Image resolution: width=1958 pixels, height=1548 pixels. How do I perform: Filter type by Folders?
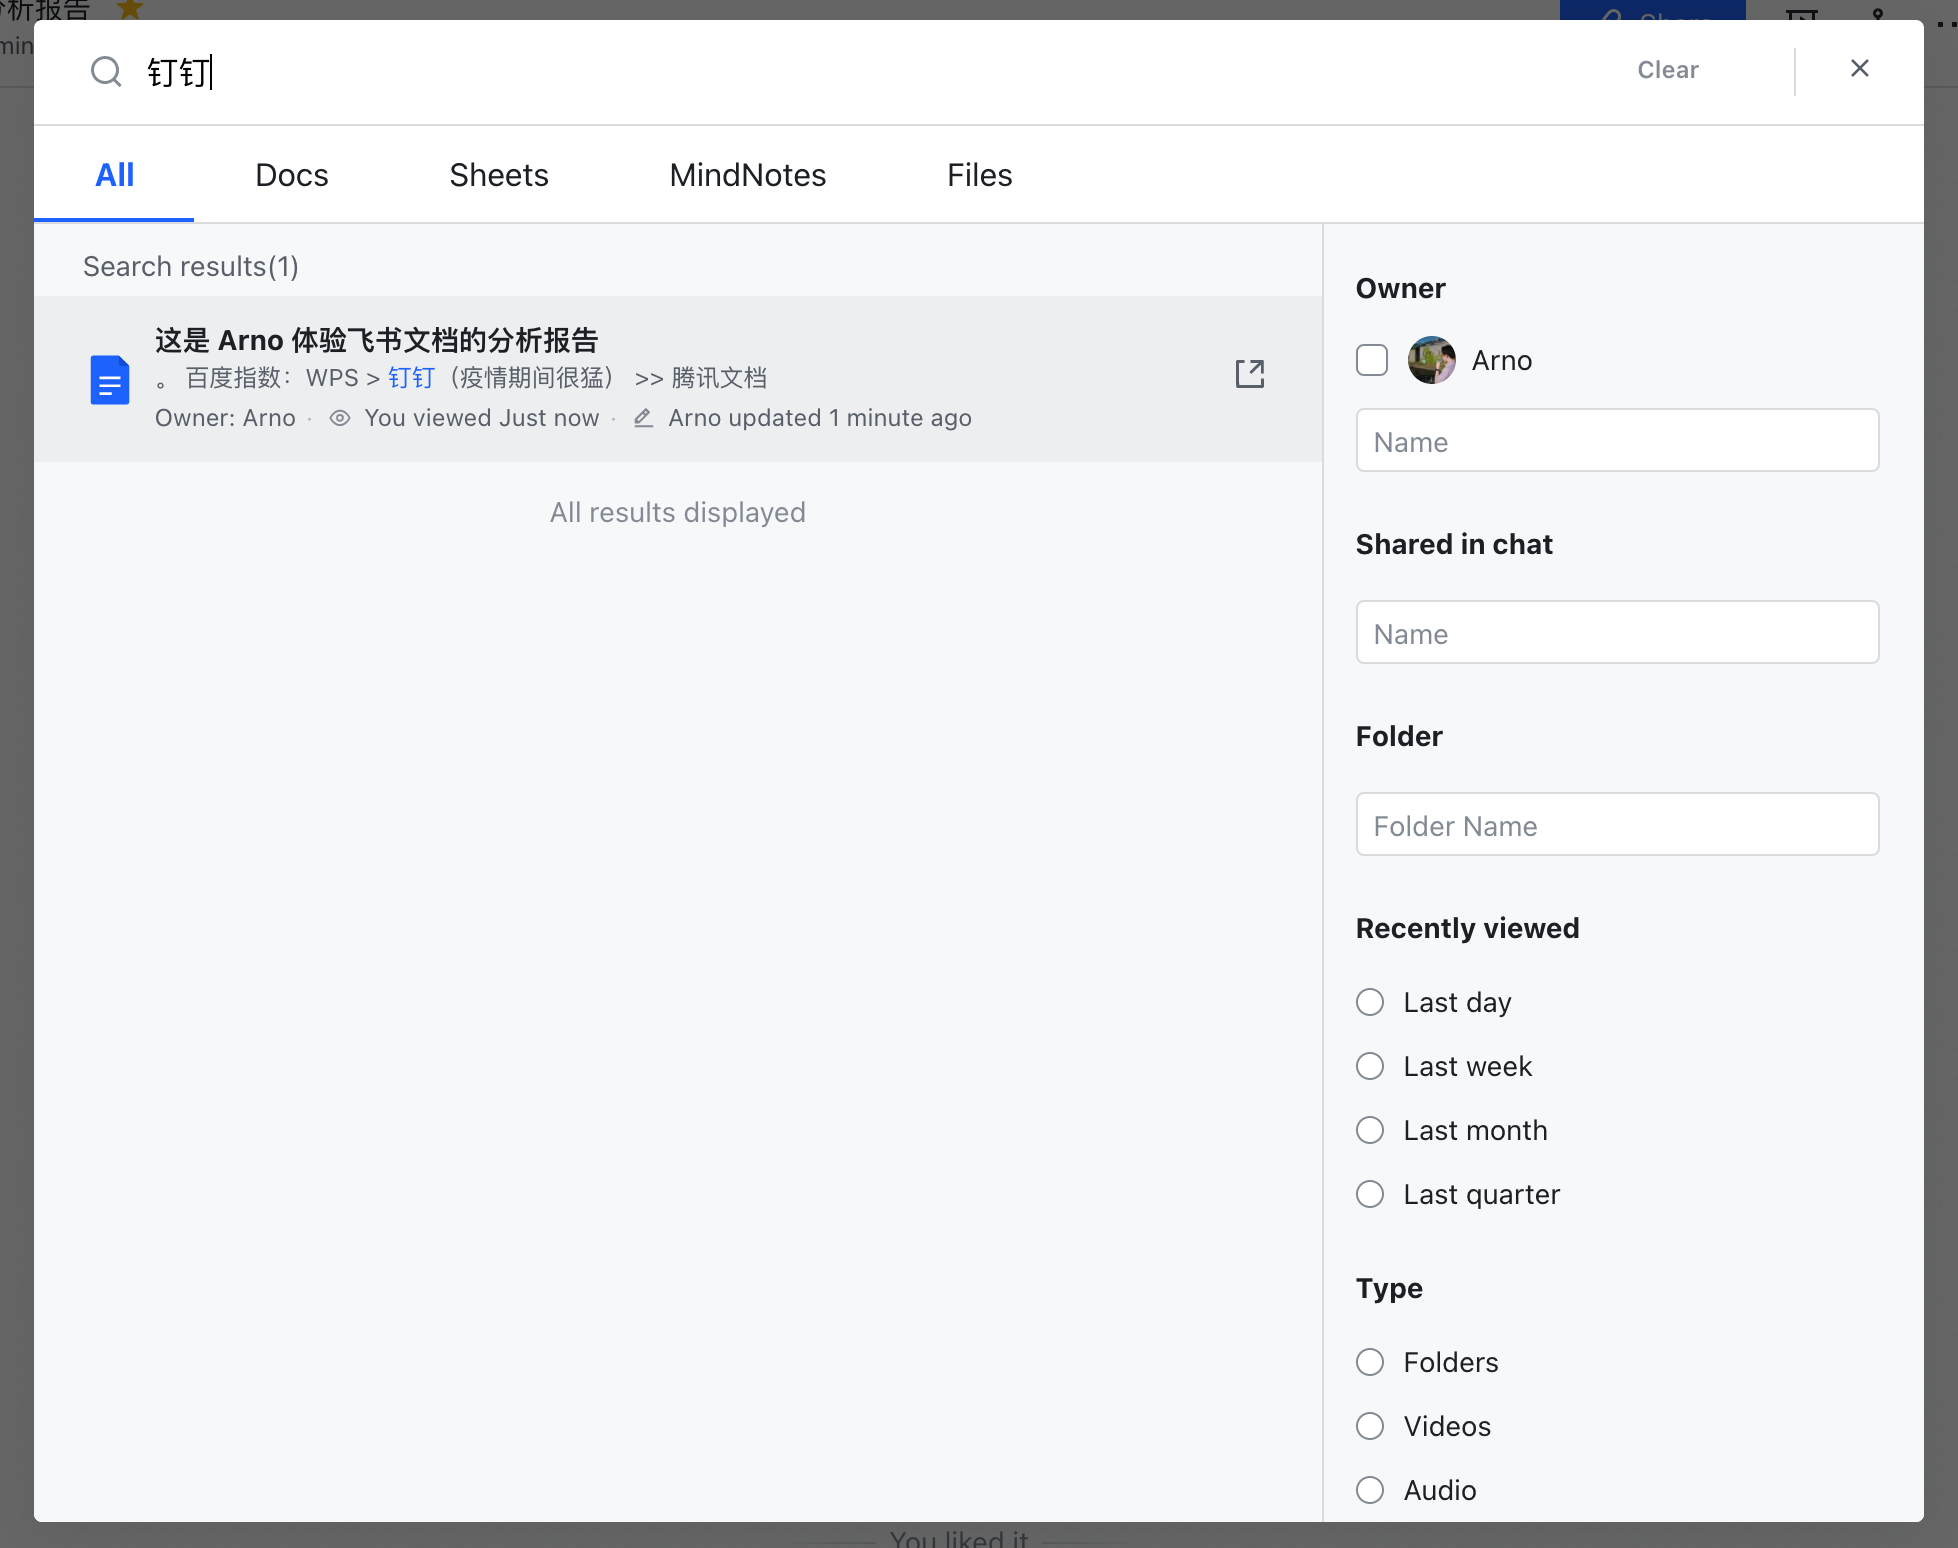[x=1370, y=1362]
